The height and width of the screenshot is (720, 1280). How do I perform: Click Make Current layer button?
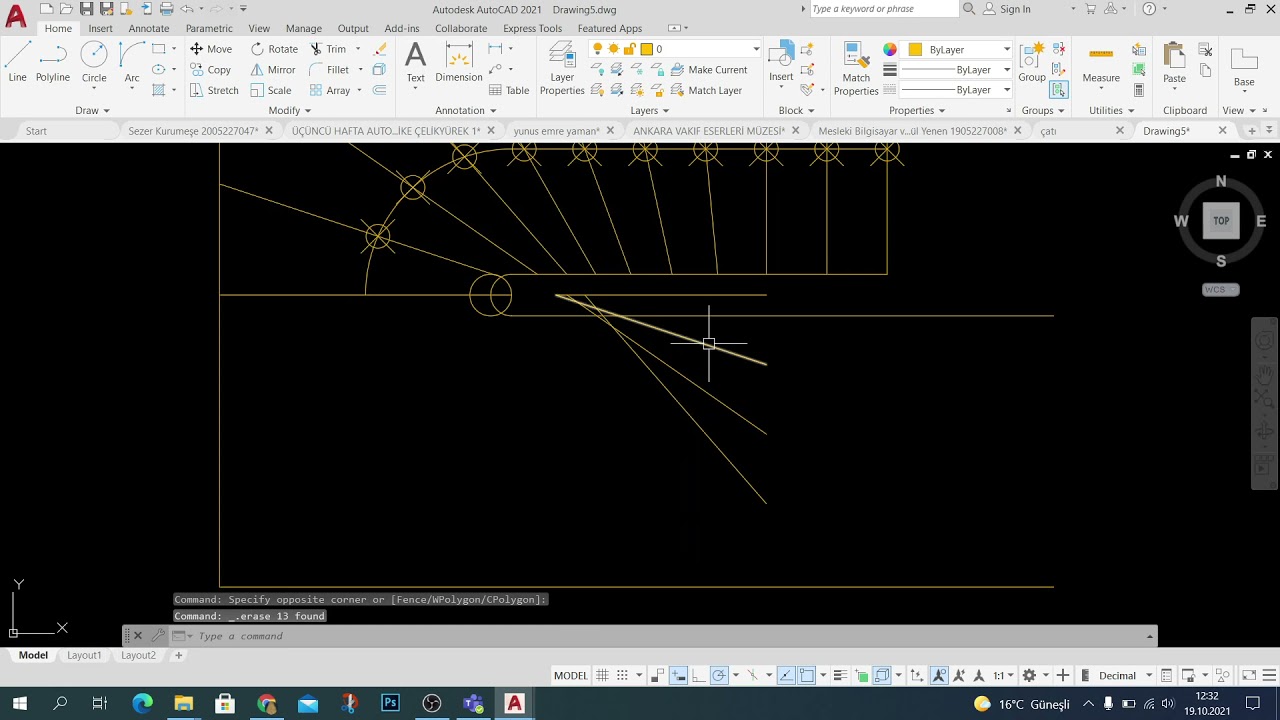[708, 70]
